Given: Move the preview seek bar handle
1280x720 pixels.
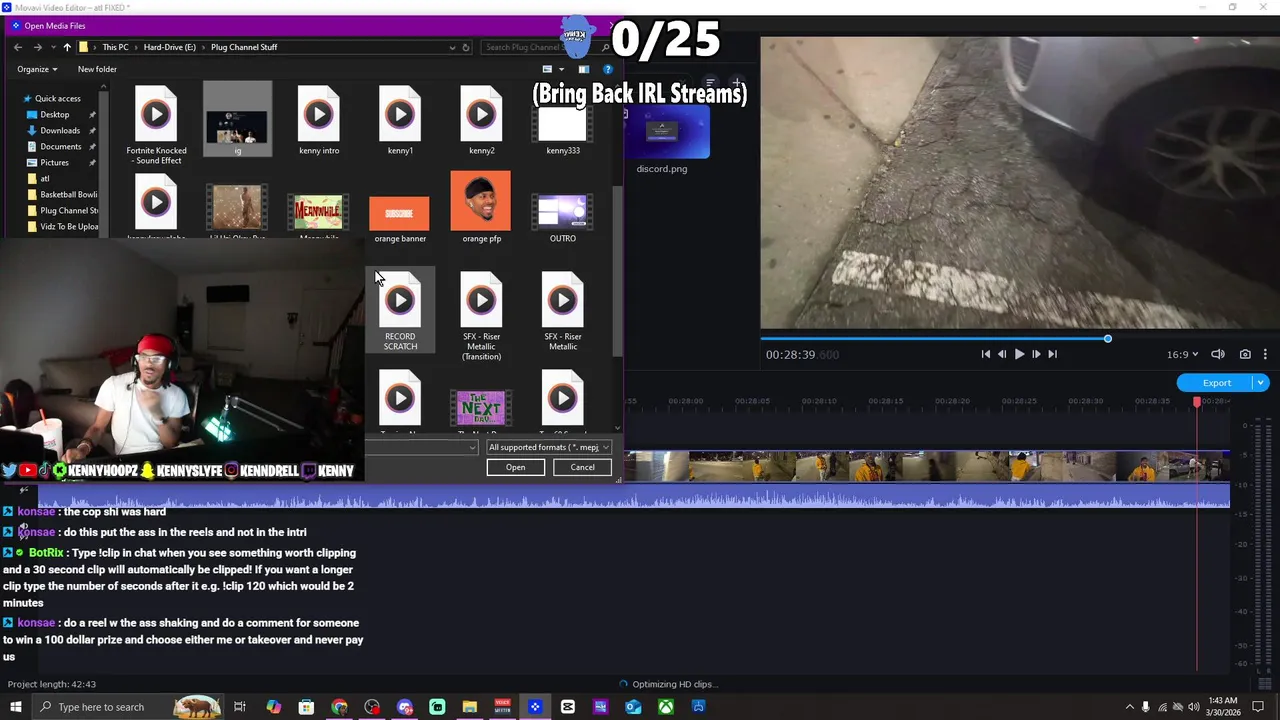Looking at the screenshot, I should [1107, 339].
